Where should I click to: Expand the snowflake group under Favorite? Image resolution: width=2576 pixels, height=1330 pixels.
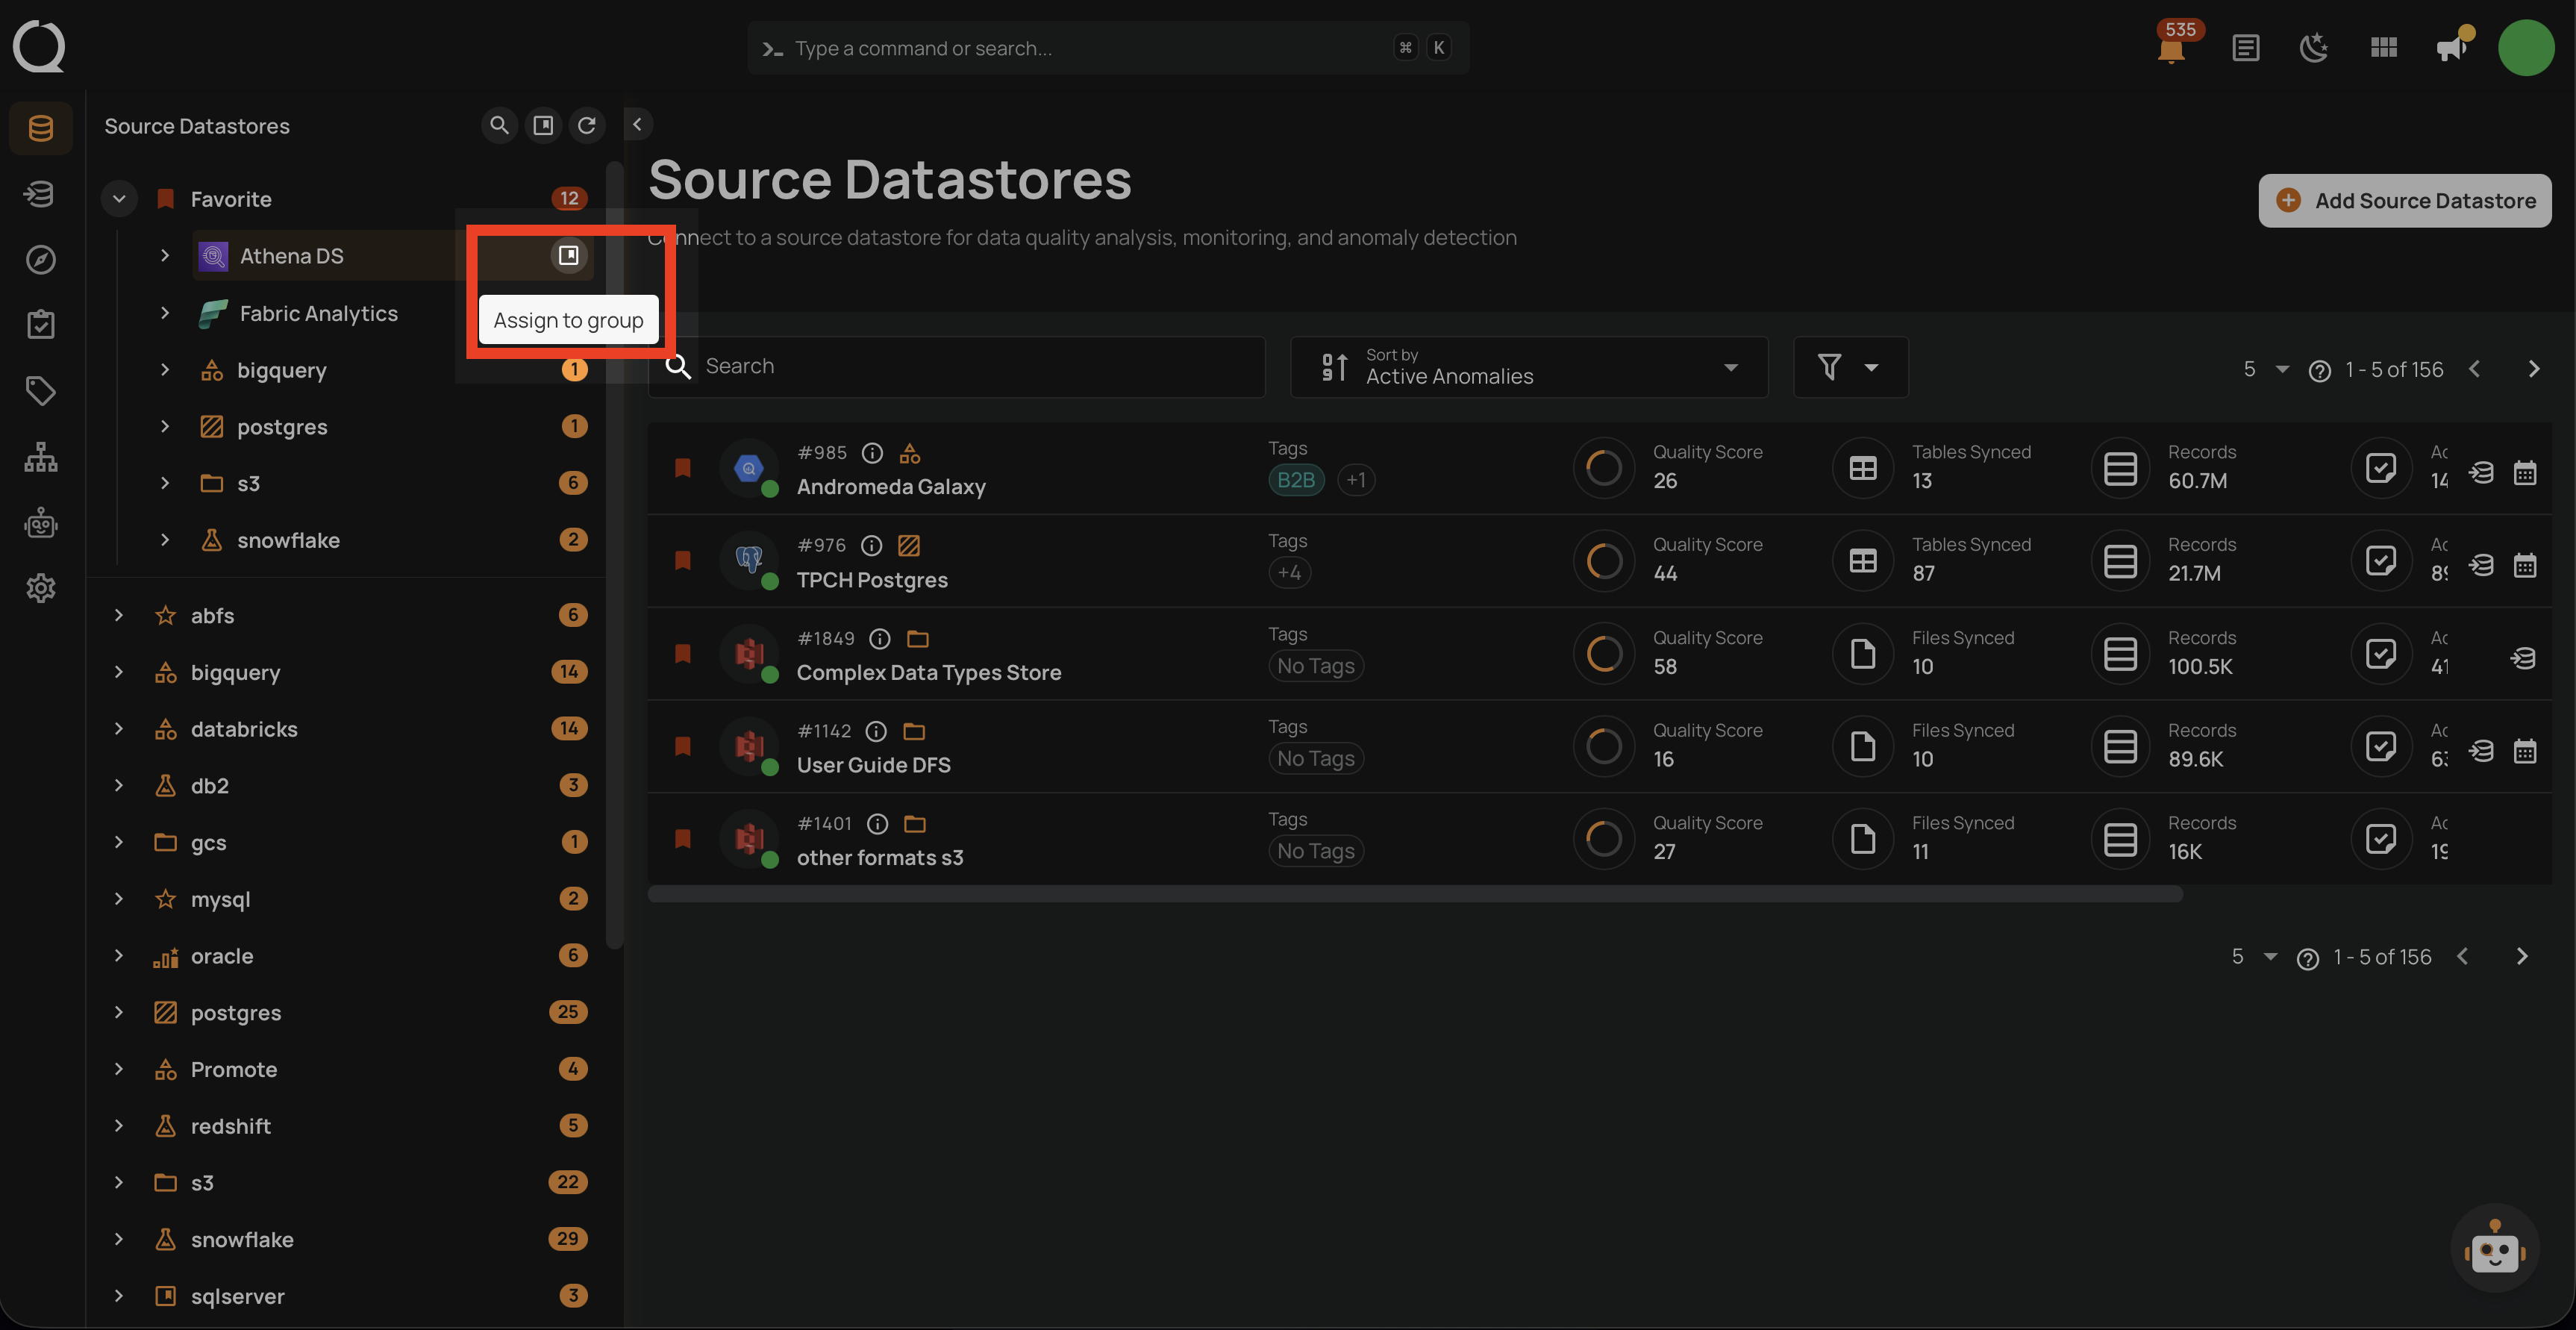tap(165, 539)
